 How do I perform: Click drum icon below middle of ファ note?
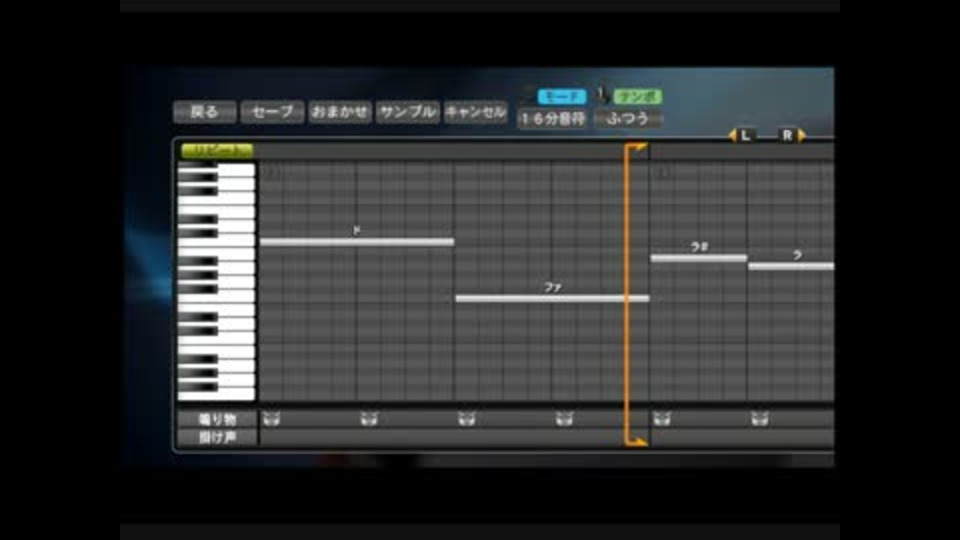tap(564, 419)
